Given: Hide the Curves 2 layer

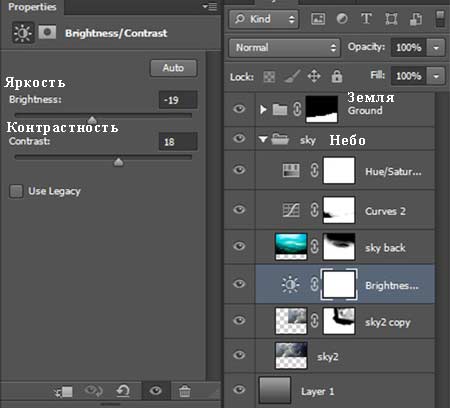Looking at the screenshot, I should (x=239, y=209).
